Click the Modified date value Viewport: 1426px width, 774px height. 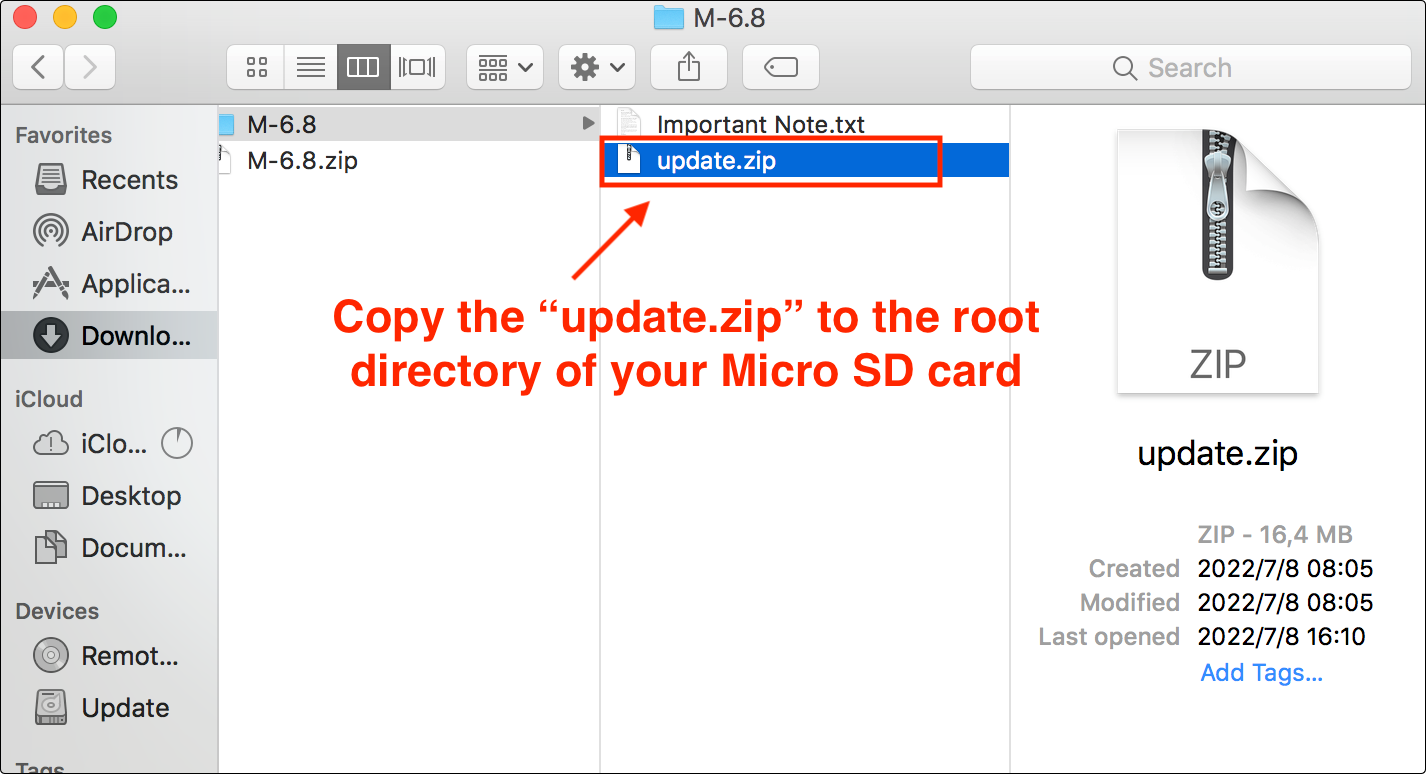(x=1285, y=603)
